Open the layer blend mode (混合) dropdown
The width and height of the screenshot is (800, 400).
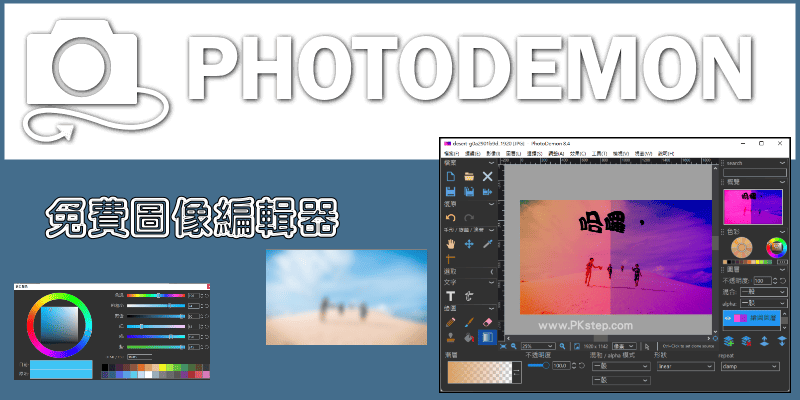[763, 292]
